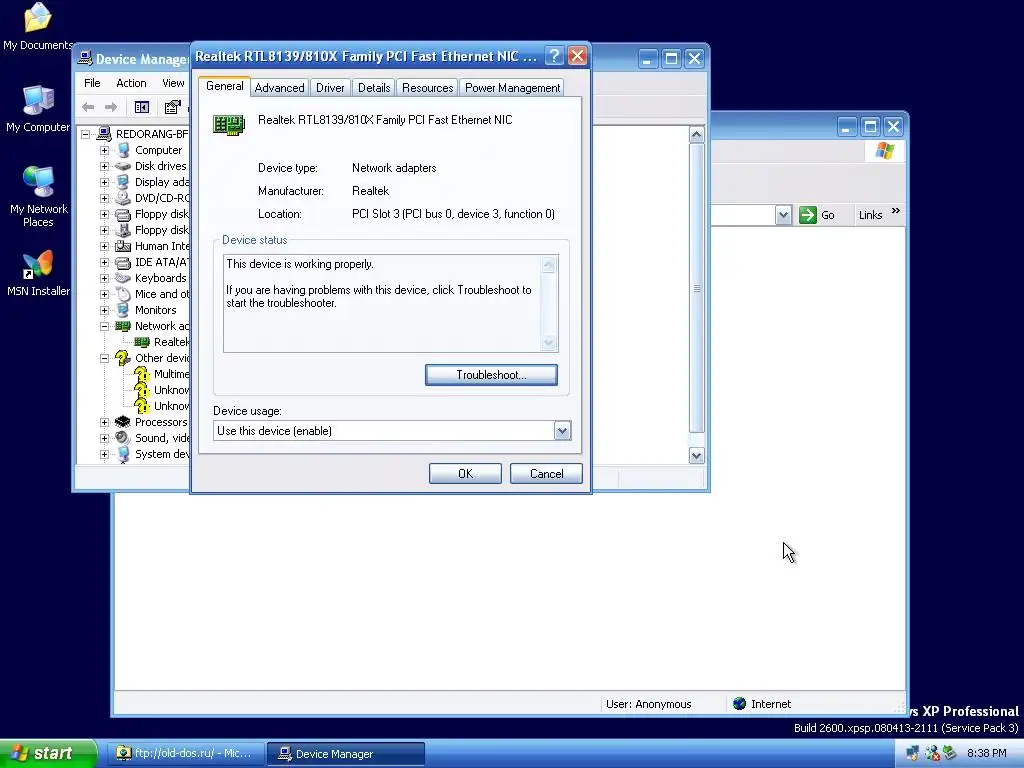Switch to the Driver tab
Viewport: 1024px width, 768px height.
pyautogui.click(x=330, y=88)
